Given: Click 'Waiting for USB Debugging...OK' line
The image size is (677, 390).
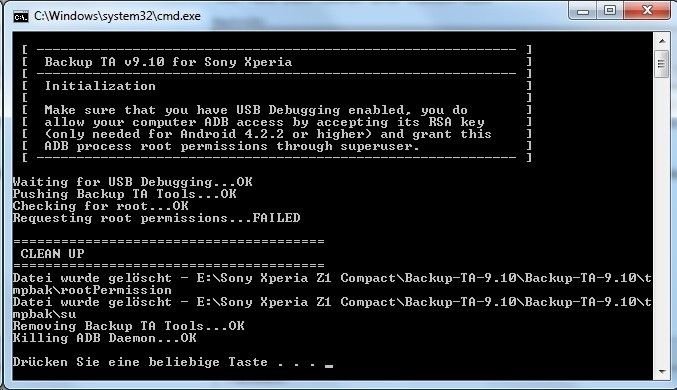Looking at the screenshot, I should coord(133,182).
